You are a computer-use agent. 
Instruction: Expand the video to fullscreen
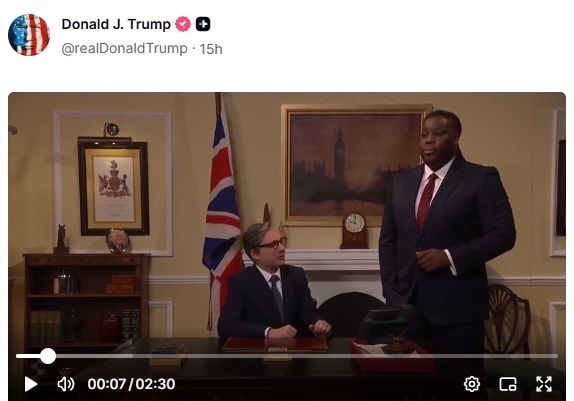tap(544, 384)
